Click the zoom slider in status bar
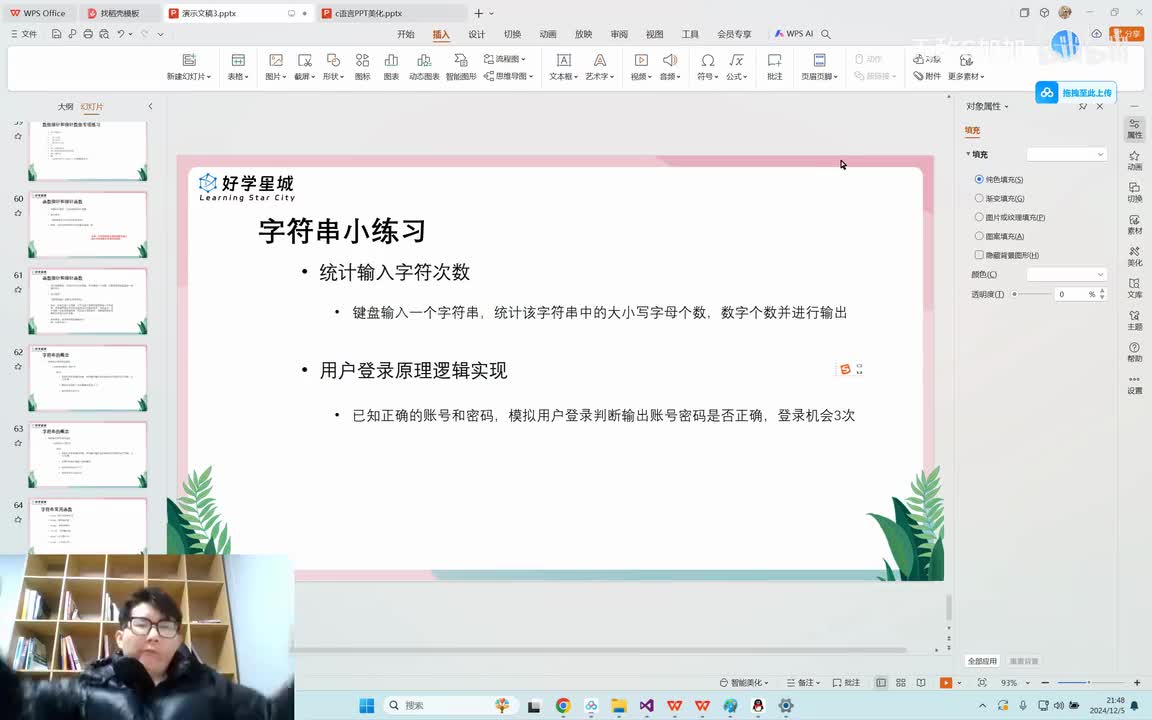 pos(1089,683)
